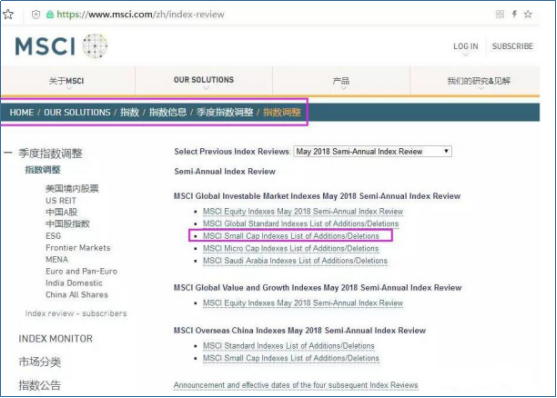This screenshot has width=557, height=398.
Task: Collapse the 季度指数调整 sidebar section
Action: [x=8, y=153]
